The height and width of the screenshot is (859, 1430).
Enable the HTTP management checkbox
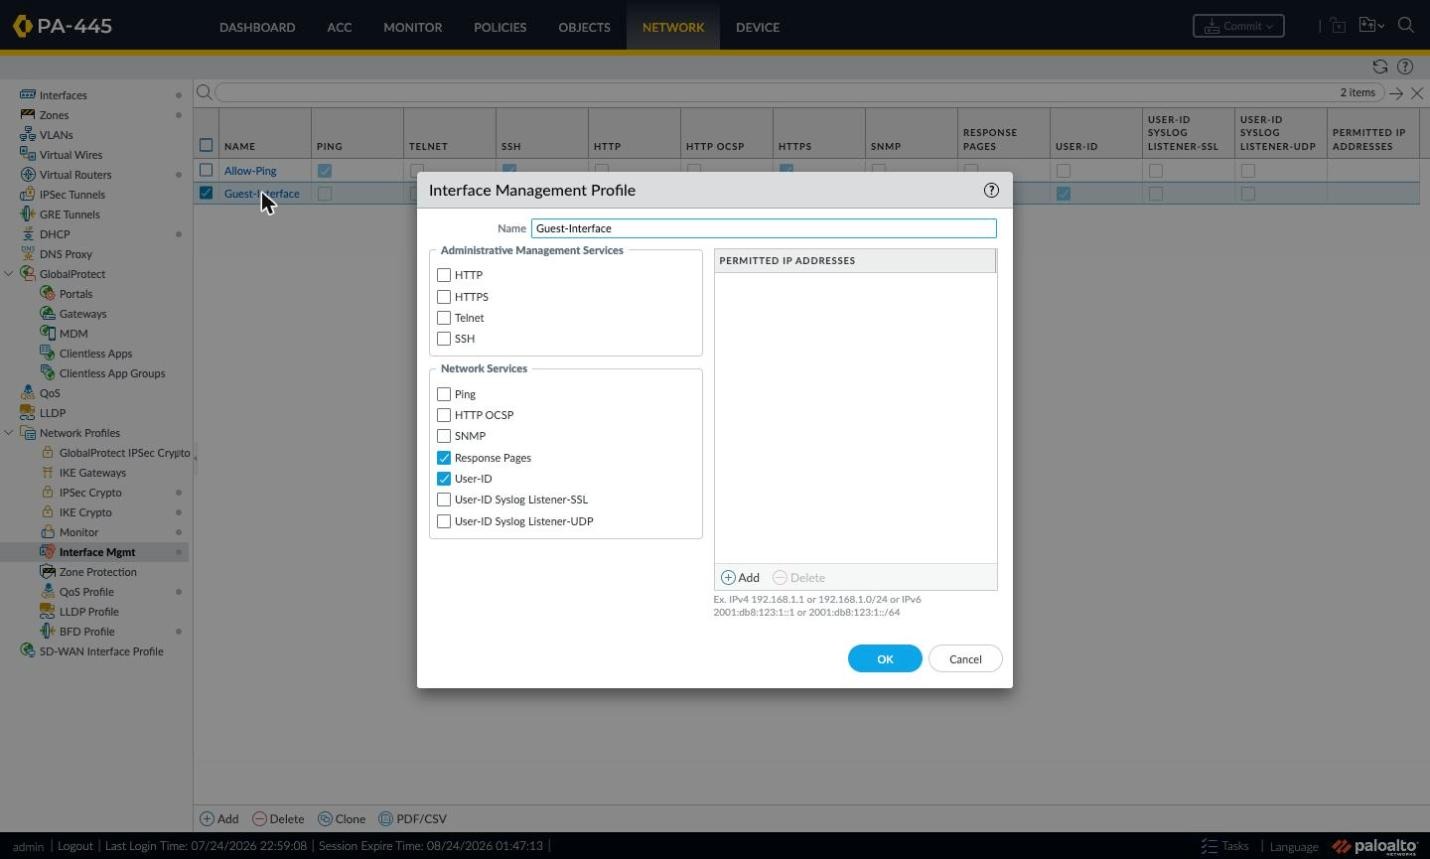pos(444,275)
